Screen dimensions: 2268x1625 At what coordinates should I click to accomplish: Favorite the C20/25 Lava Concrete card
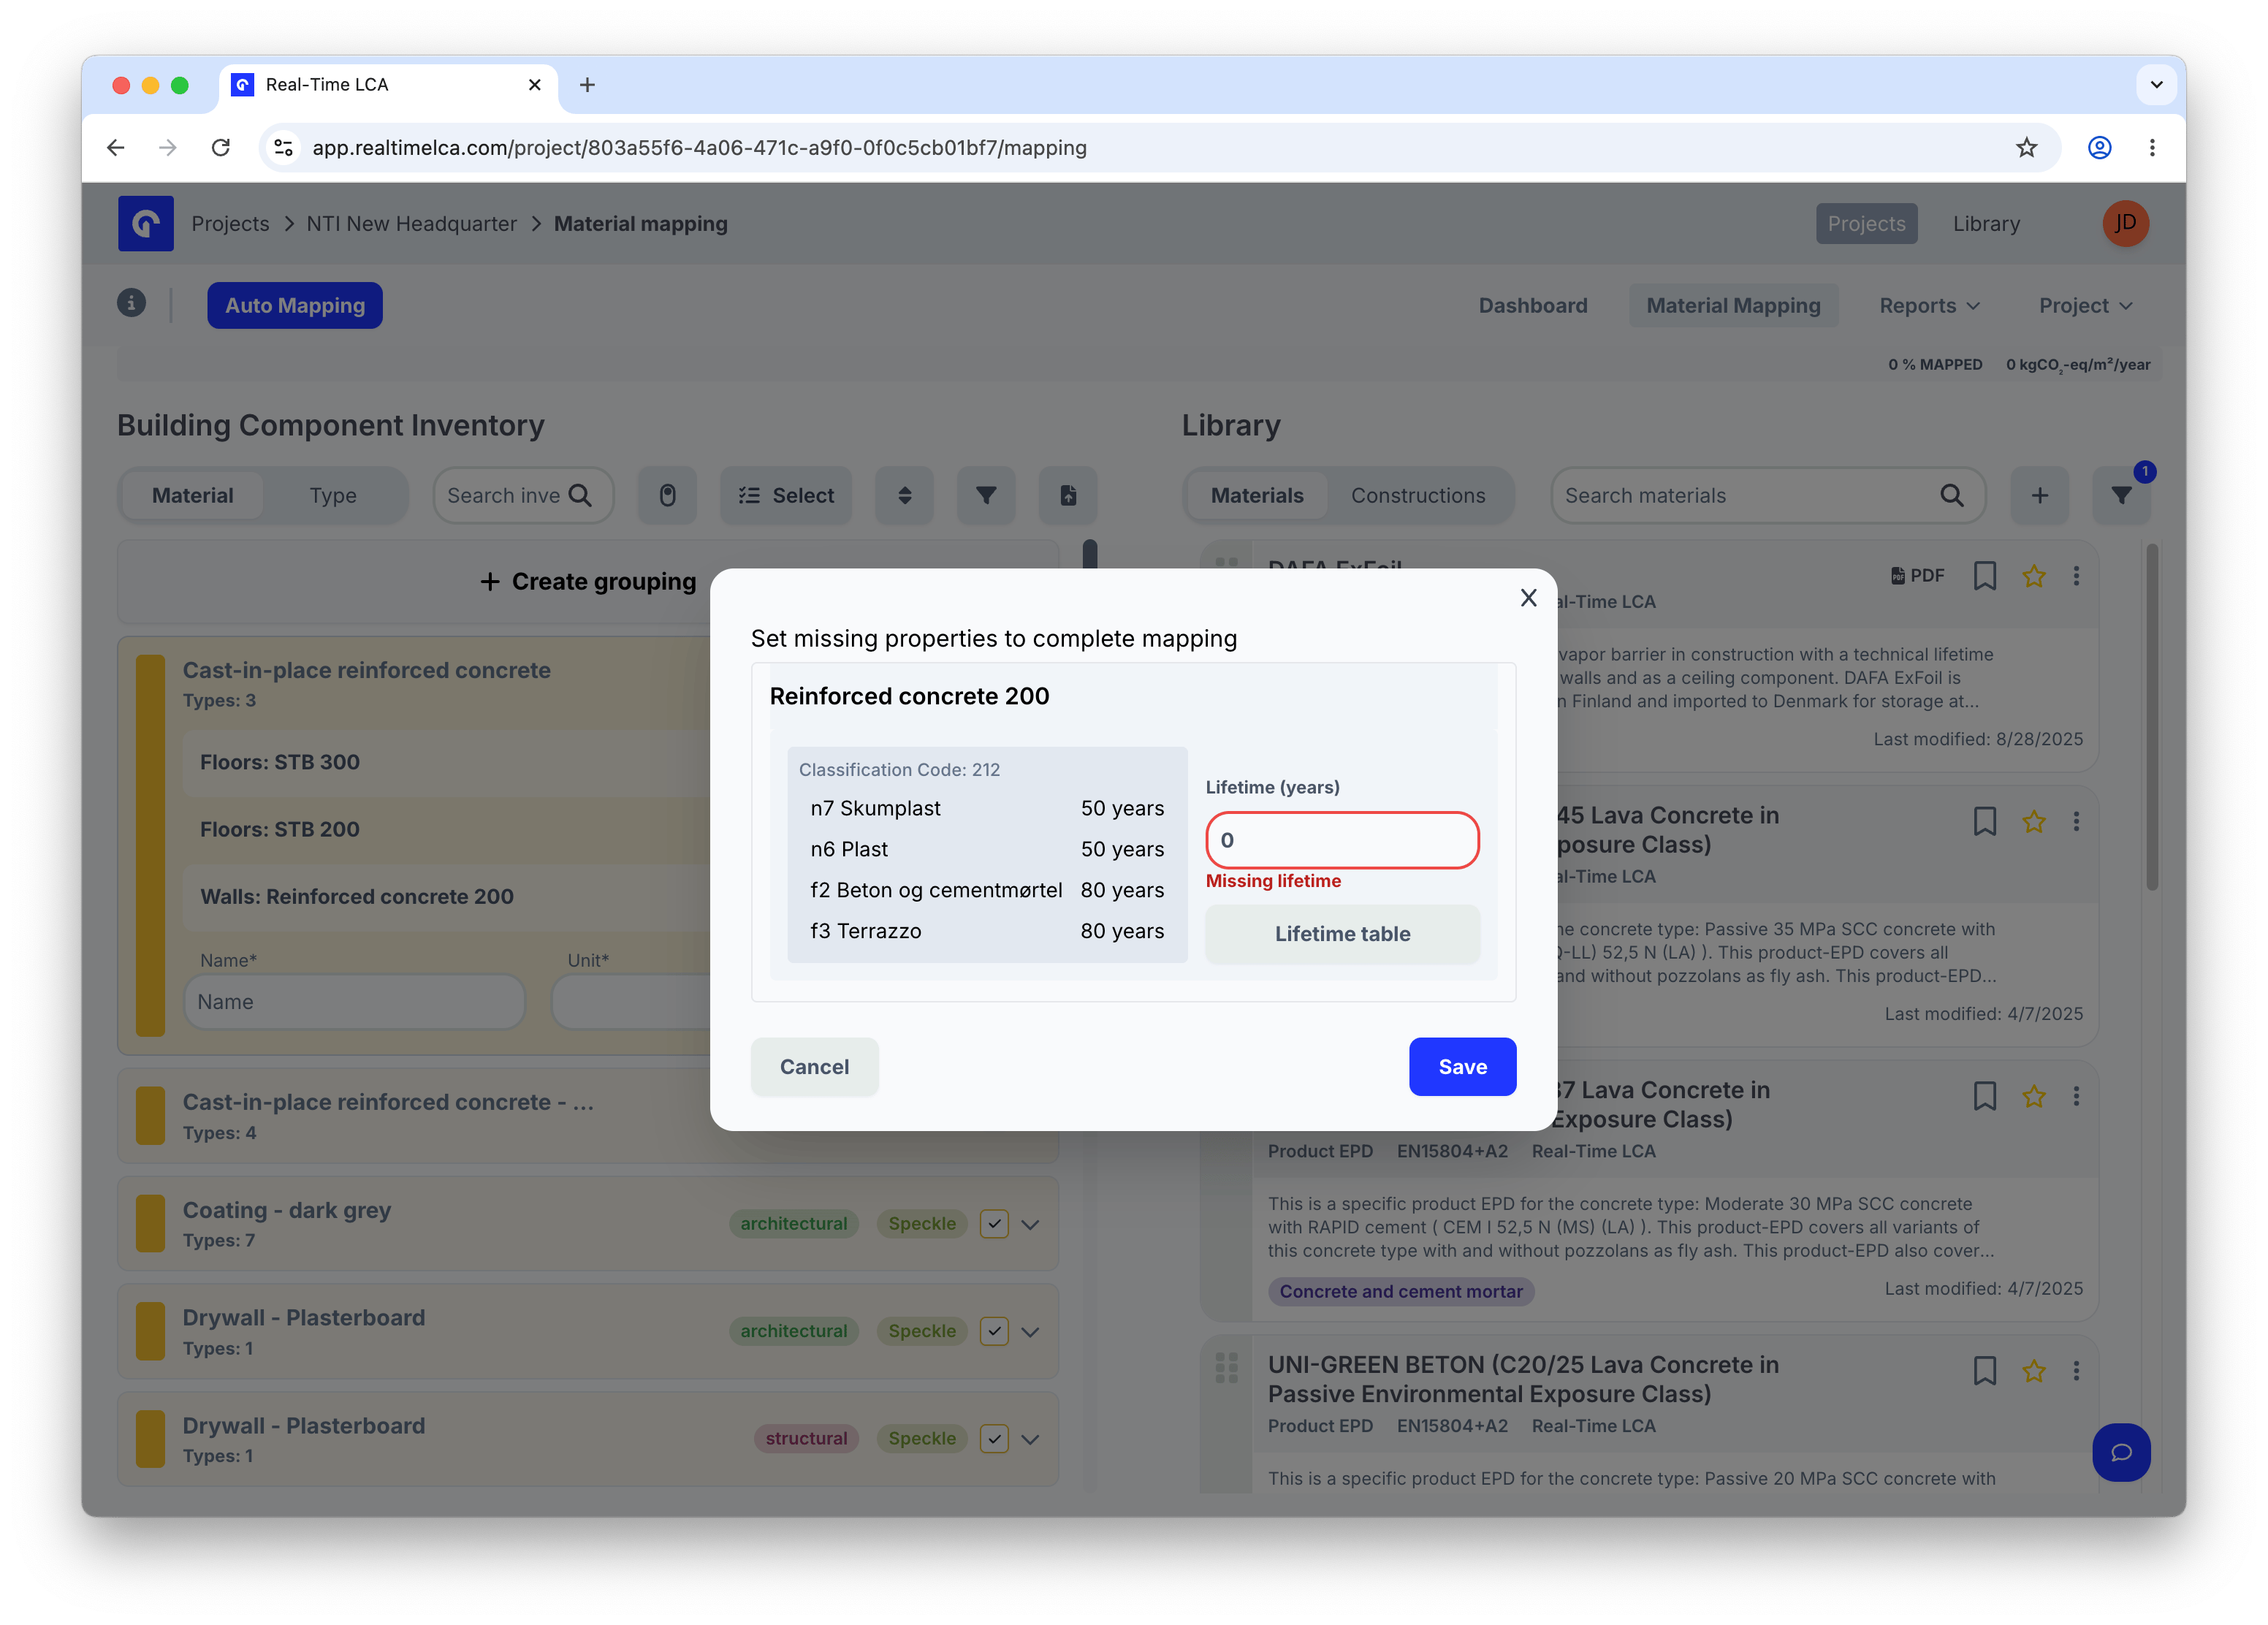coord(2033,1371)
